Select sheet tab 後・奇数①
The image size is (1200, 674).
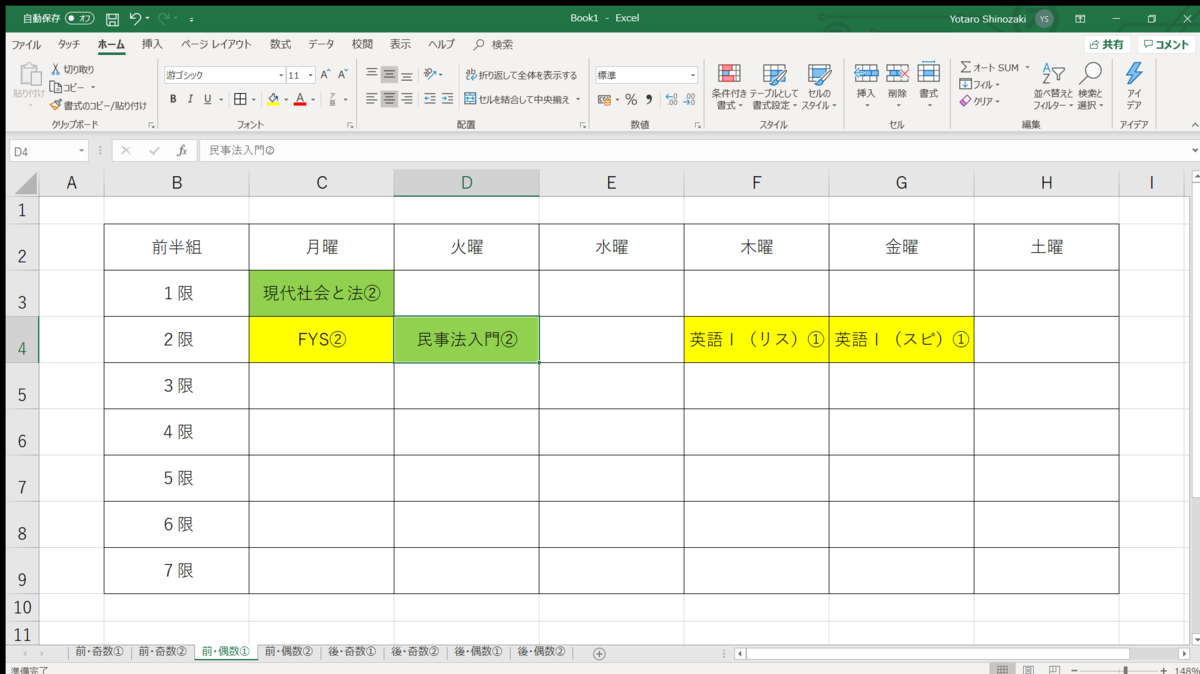tap(351, 652)
